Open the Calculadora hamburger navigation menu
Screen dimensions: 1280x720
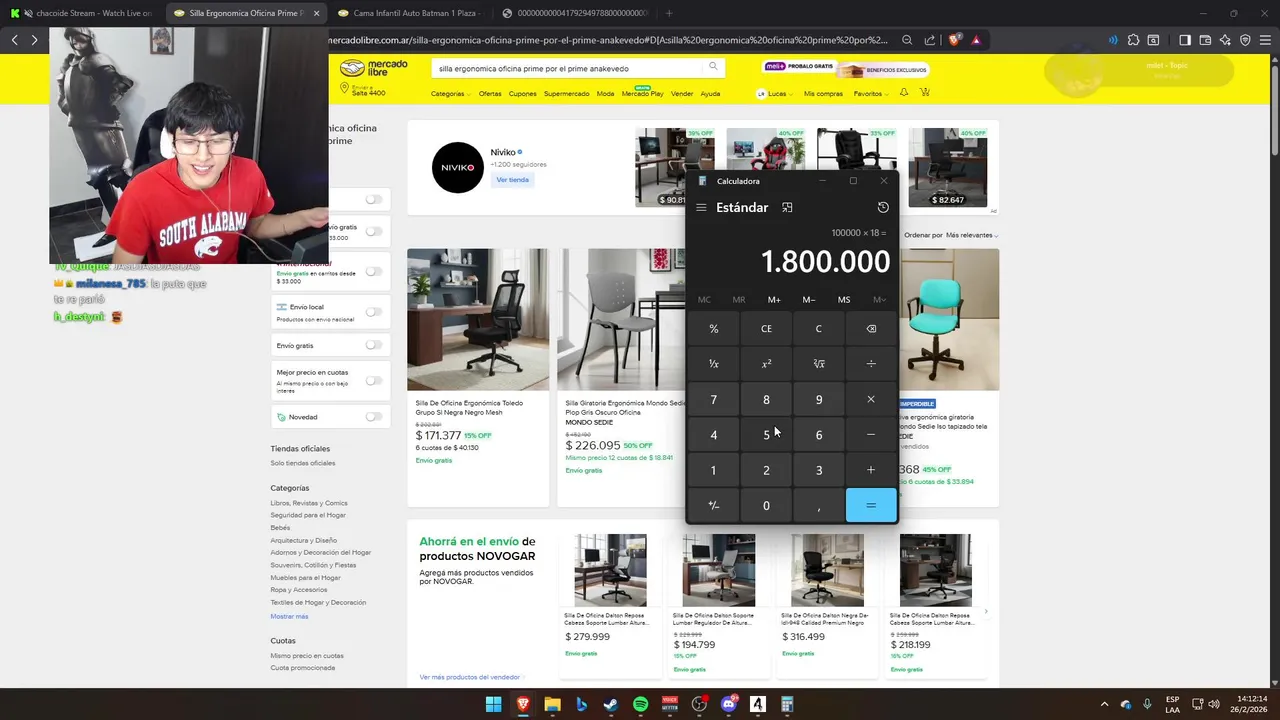click(701, 208)
